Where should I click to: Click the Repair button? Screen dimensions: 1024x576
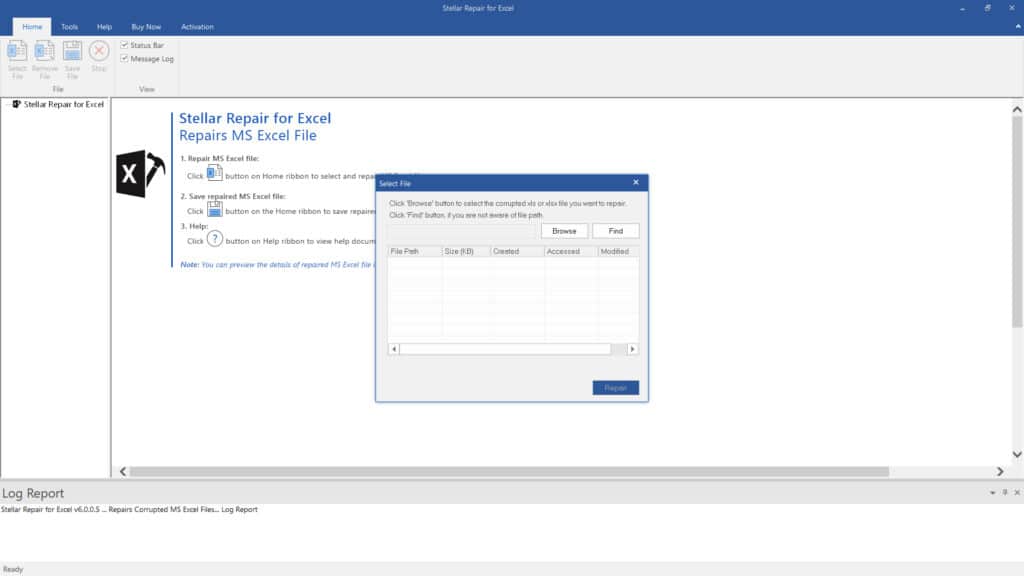tap(616, 388)
